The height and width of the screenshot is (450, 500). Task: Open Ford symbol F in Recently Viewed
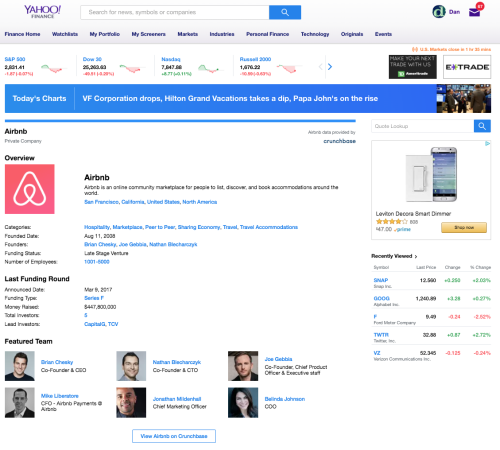point(375,317)
